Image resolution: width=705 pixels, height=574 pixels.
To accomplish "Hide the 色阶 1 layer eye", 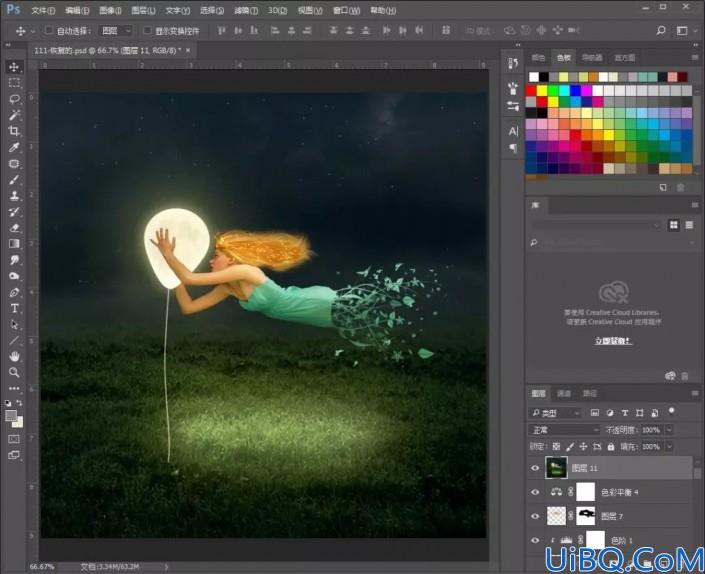I will click(535, 540).
